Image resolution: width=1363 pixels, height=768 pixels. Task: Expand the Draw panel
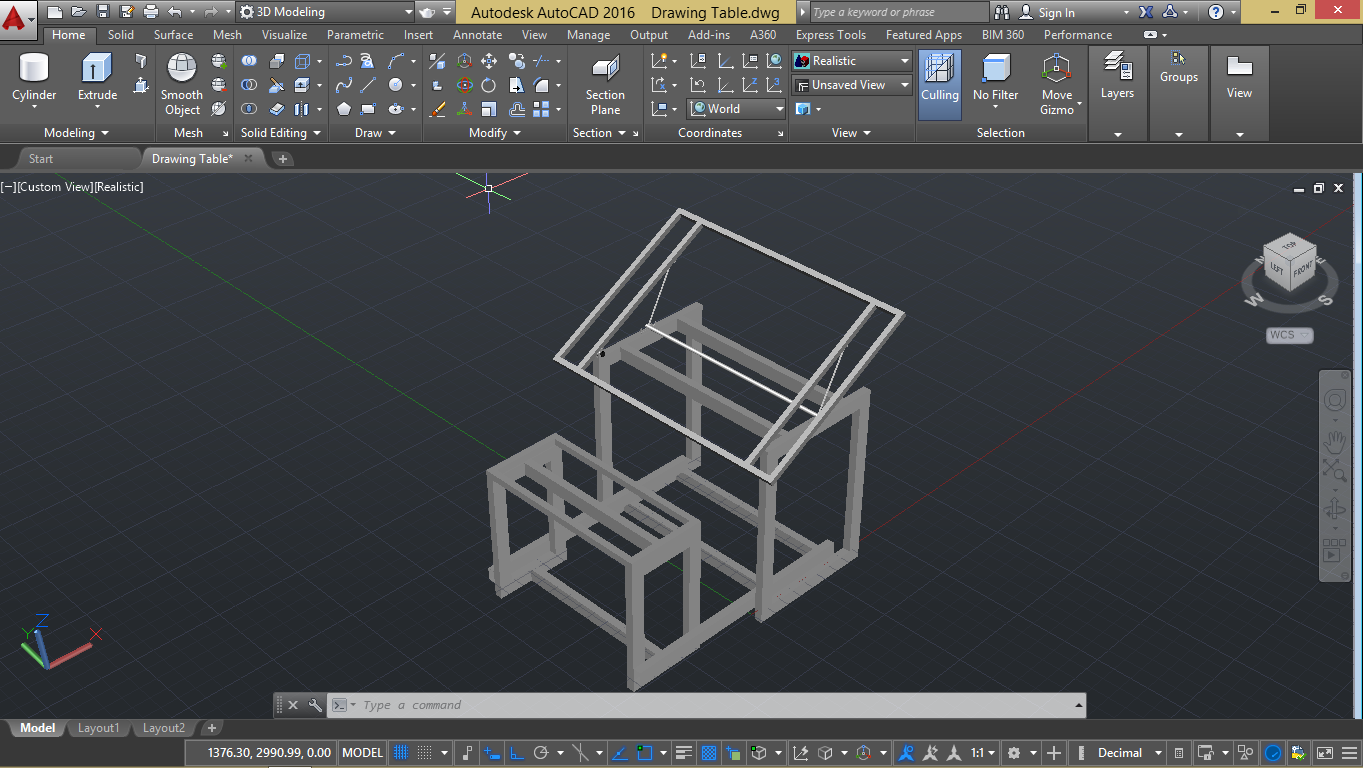375,133
